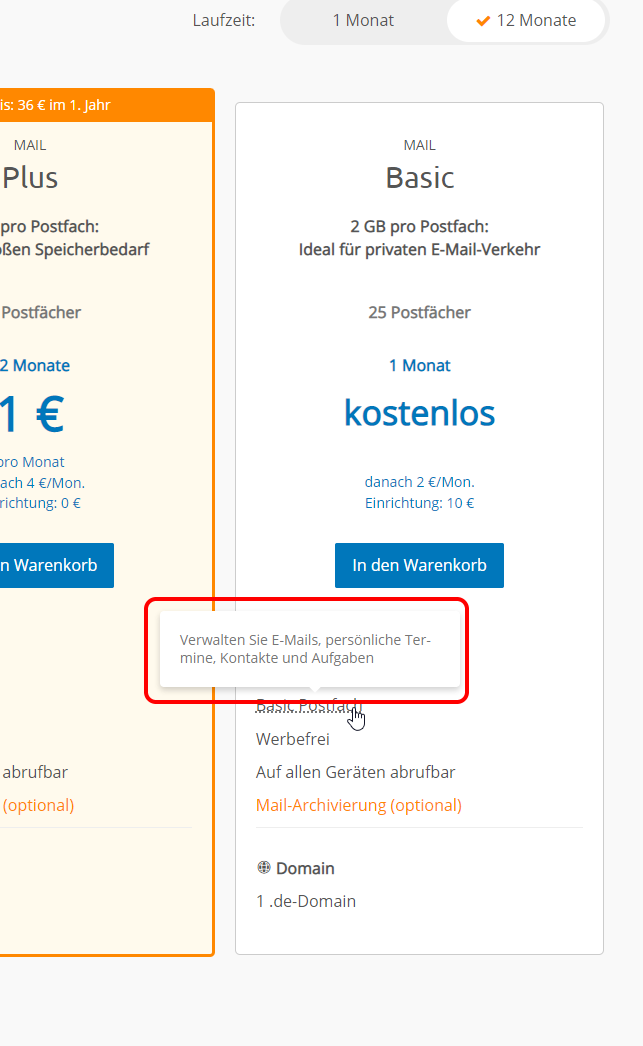Click the kostenlos price text
Image resolution: width=643 pixels, height=1046 pixels.
pos(420,413)
